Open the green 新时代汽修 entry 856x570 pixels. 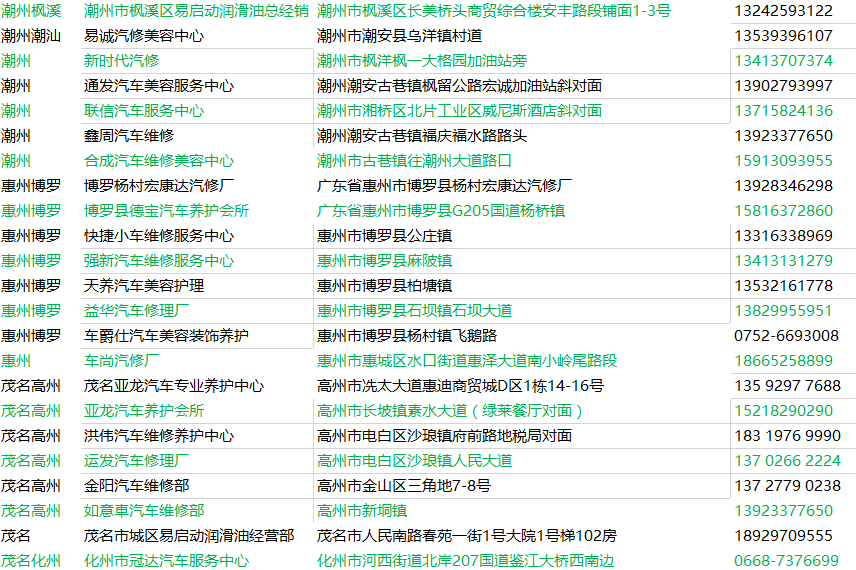121,61
